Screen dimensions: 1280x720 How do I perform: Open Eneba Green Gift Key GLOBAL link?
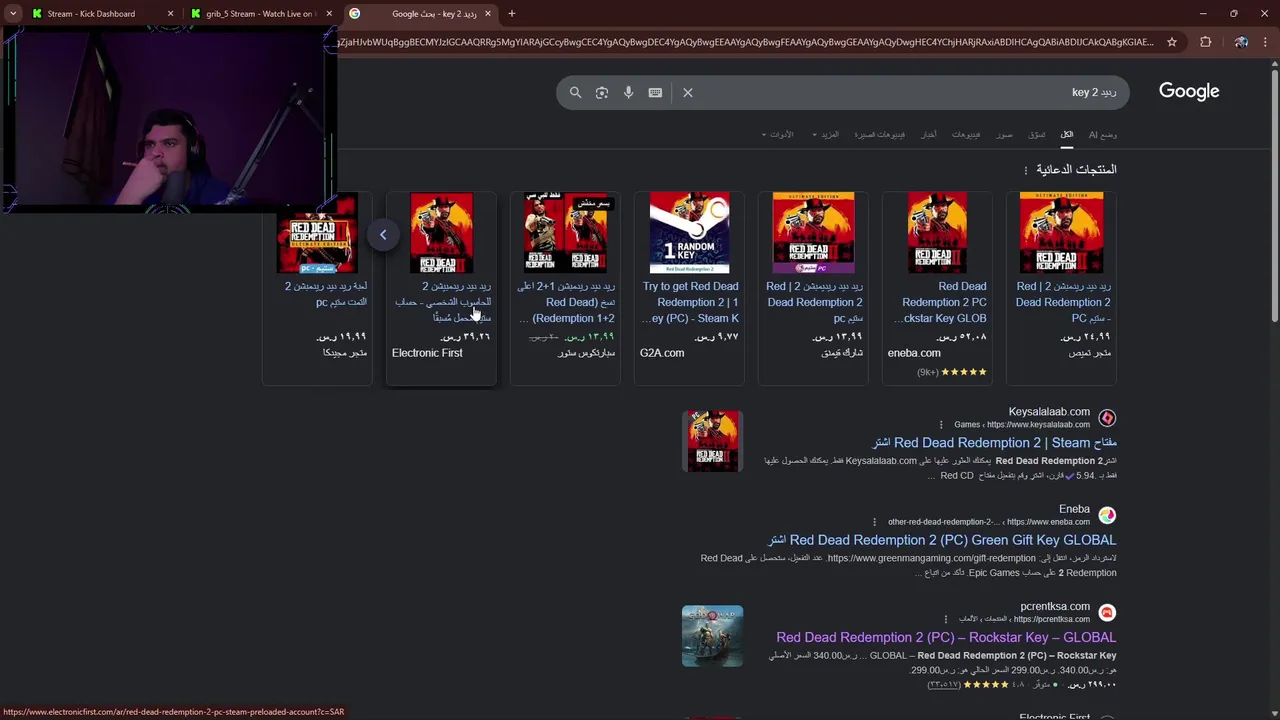click(942, 540)
